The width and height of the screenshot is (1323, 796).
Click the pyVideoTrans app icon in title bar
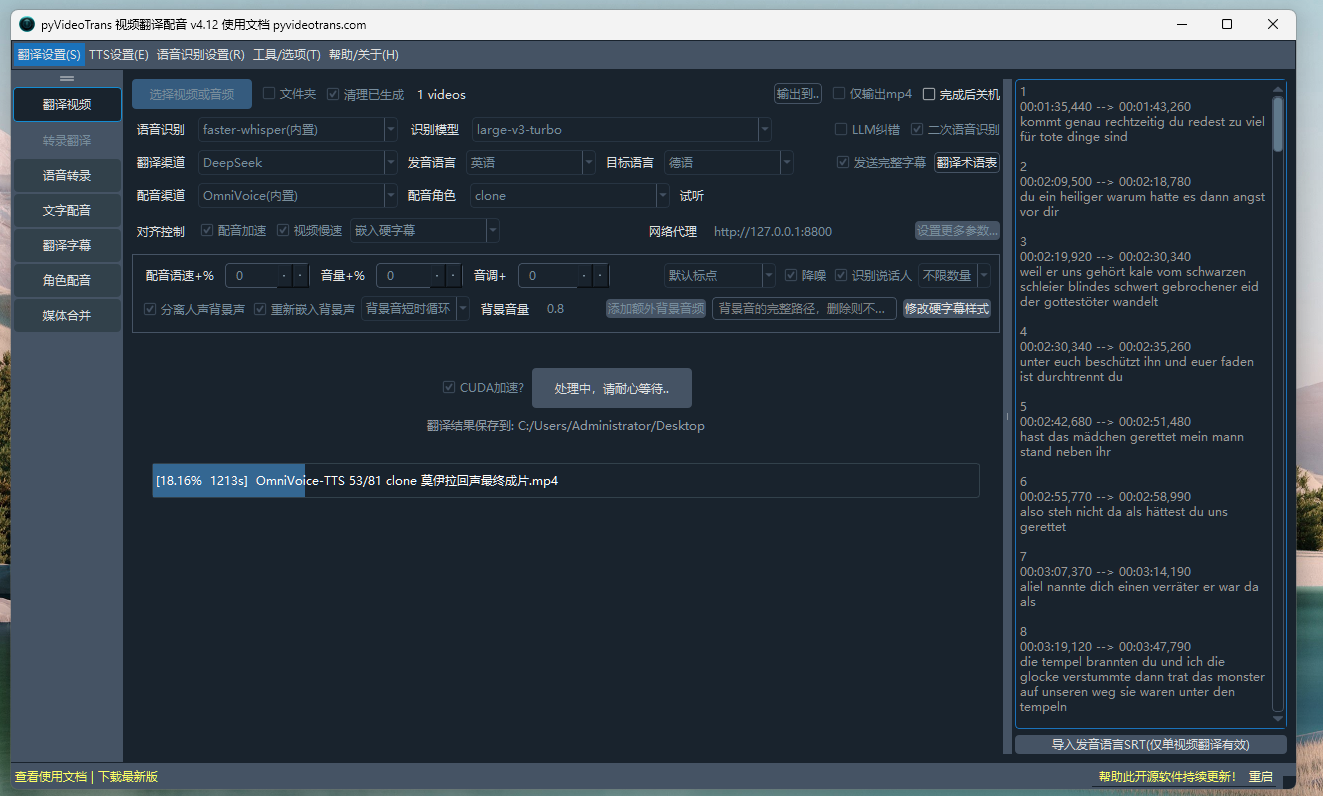(27, 24)
